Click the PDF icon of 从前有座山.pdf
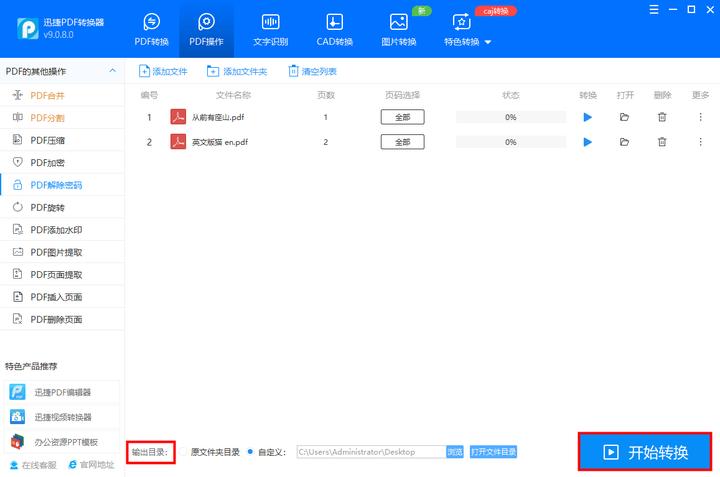Image resolution: width=720 pixels, height=477 pixels. tap(178, 117)
